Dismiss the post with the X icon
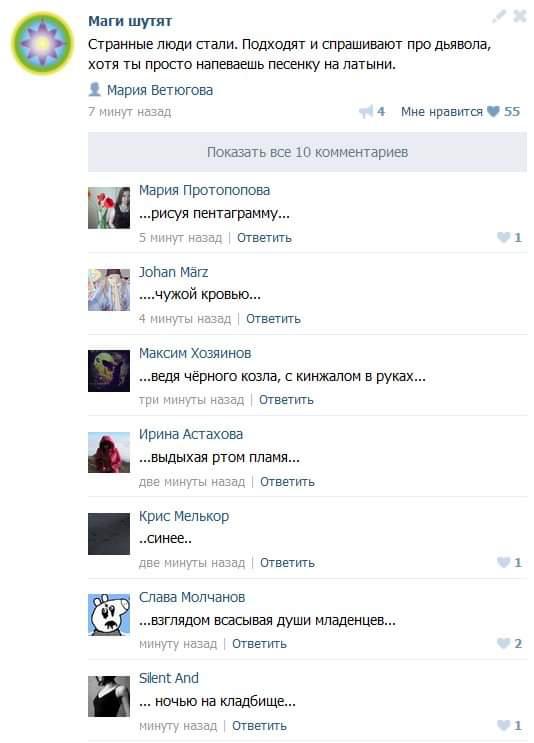 pyautogui.click(x=520, y=16)
